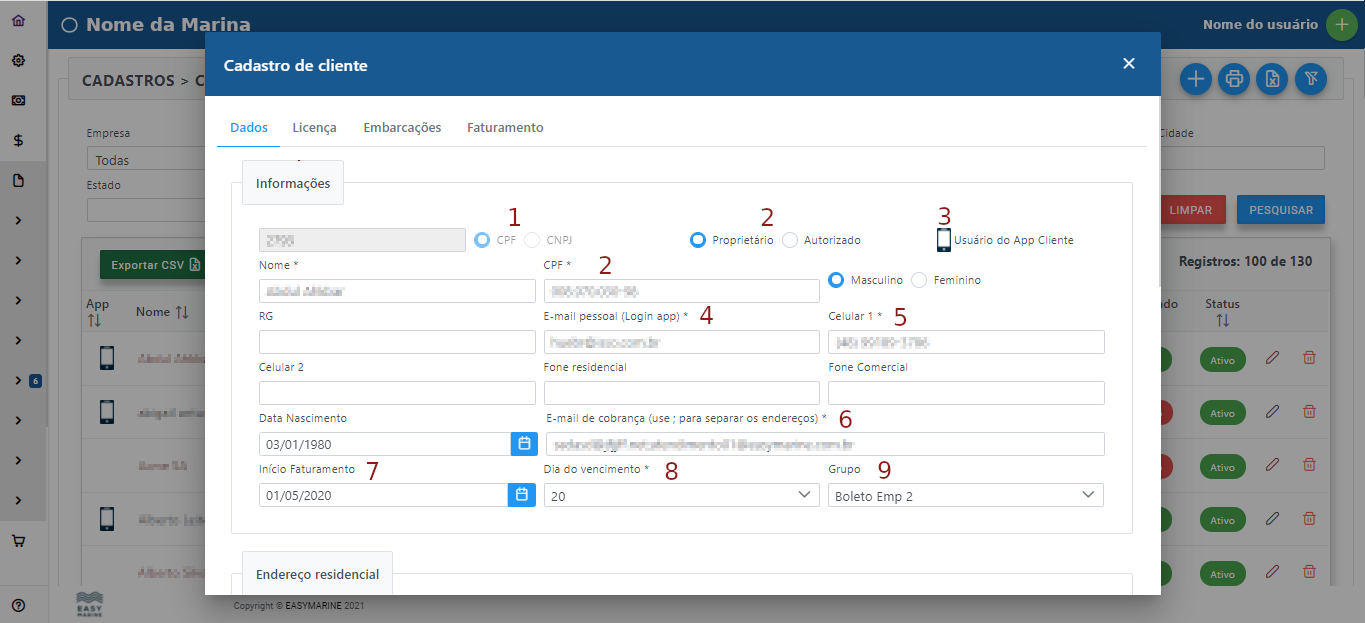Click the PESQUISAR button
1365x623 pixels.
click(x=1280, y=210)
